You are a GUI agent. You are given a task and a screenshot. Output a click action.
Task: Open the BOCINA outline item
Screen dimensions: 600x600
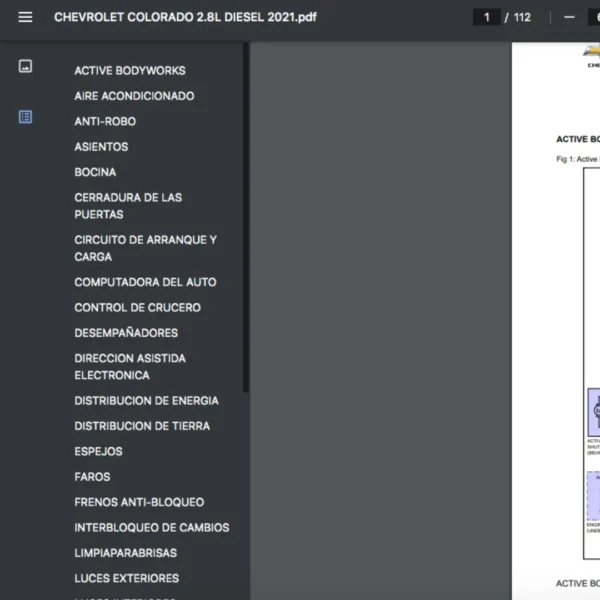(x=95, y=172)
